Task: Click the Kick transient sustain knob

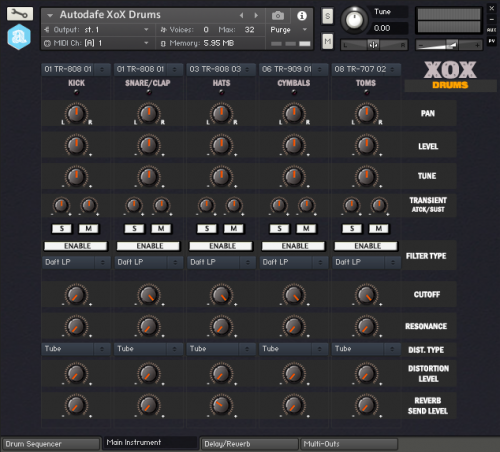Action: click(x=89, y=206)
